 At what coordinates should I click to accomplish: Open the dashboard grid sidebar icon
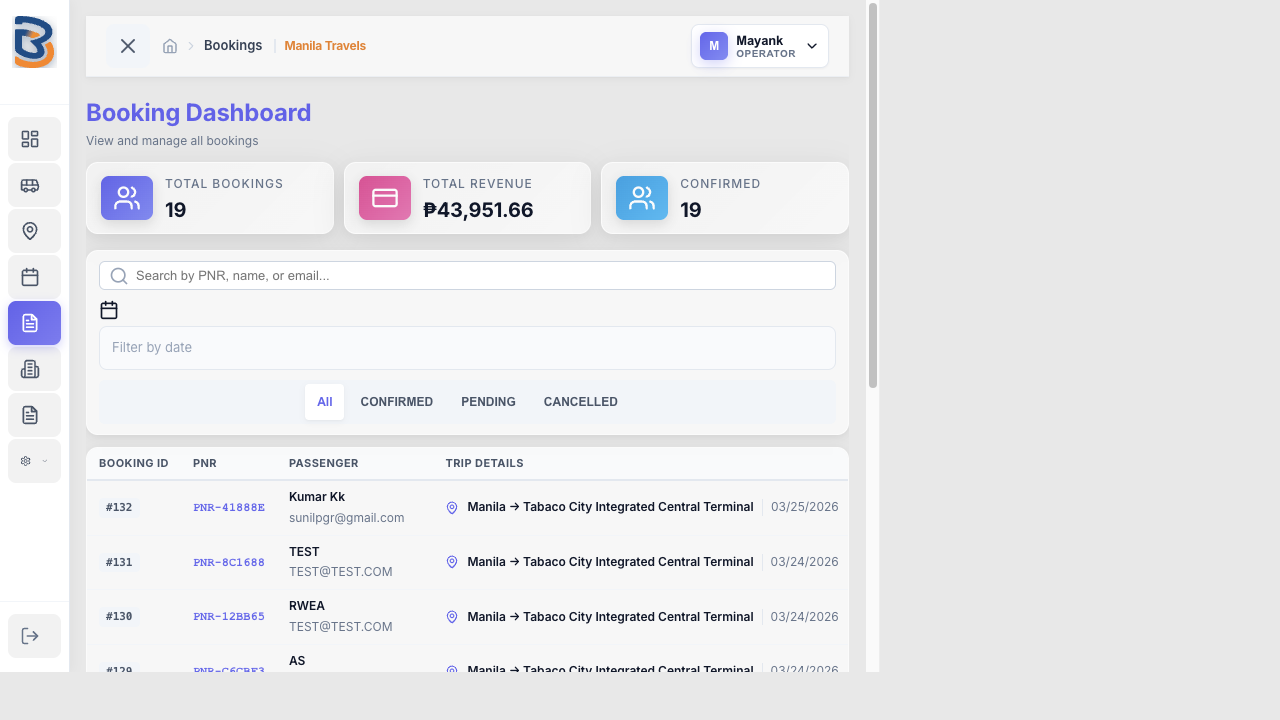point(30,139)
